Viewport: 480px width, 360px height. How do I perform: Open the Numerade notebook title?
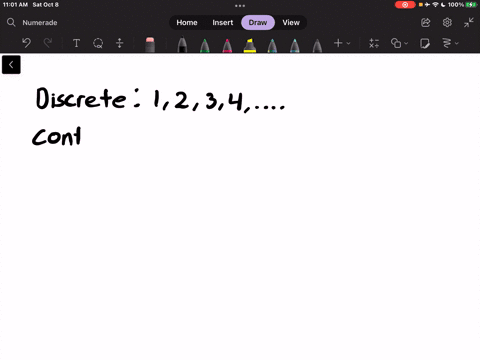[40, 23]
